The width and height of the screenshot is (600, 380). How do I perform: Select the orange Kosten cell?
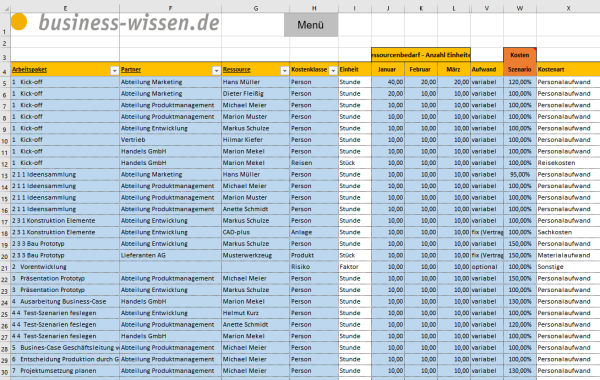coord(520,55)
